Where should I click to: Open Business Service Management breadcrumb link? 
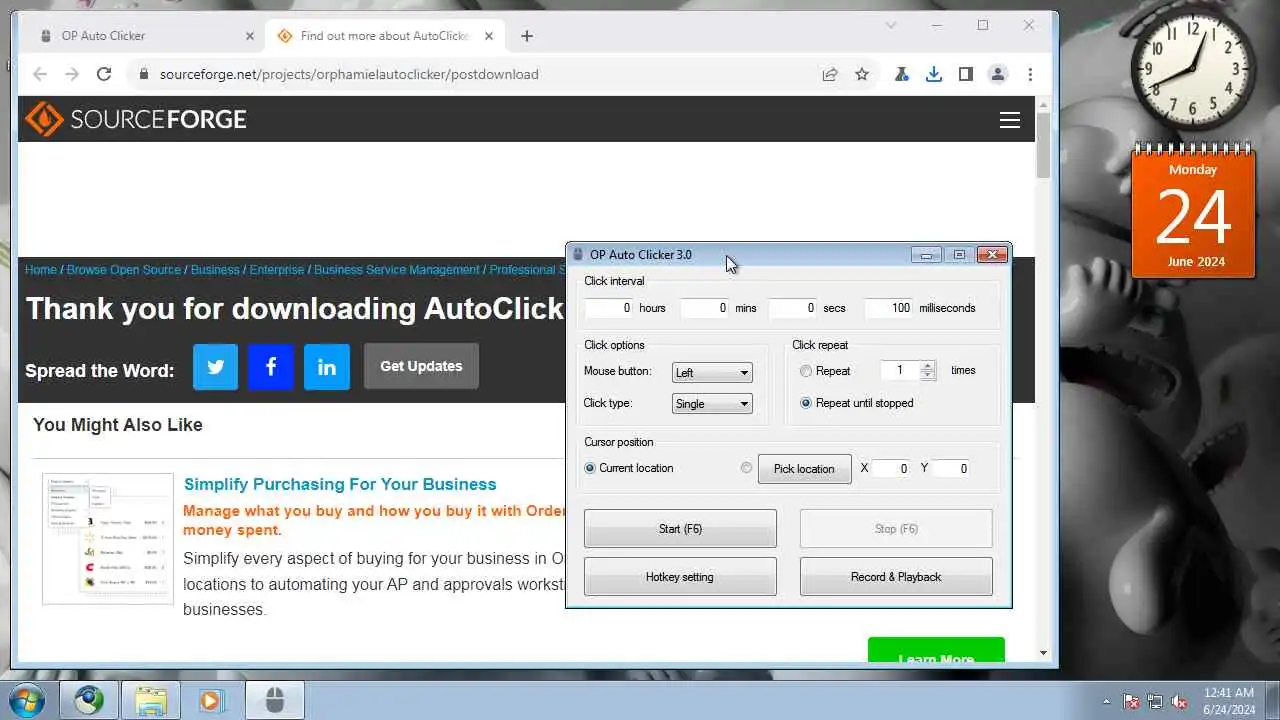(397, 270)
